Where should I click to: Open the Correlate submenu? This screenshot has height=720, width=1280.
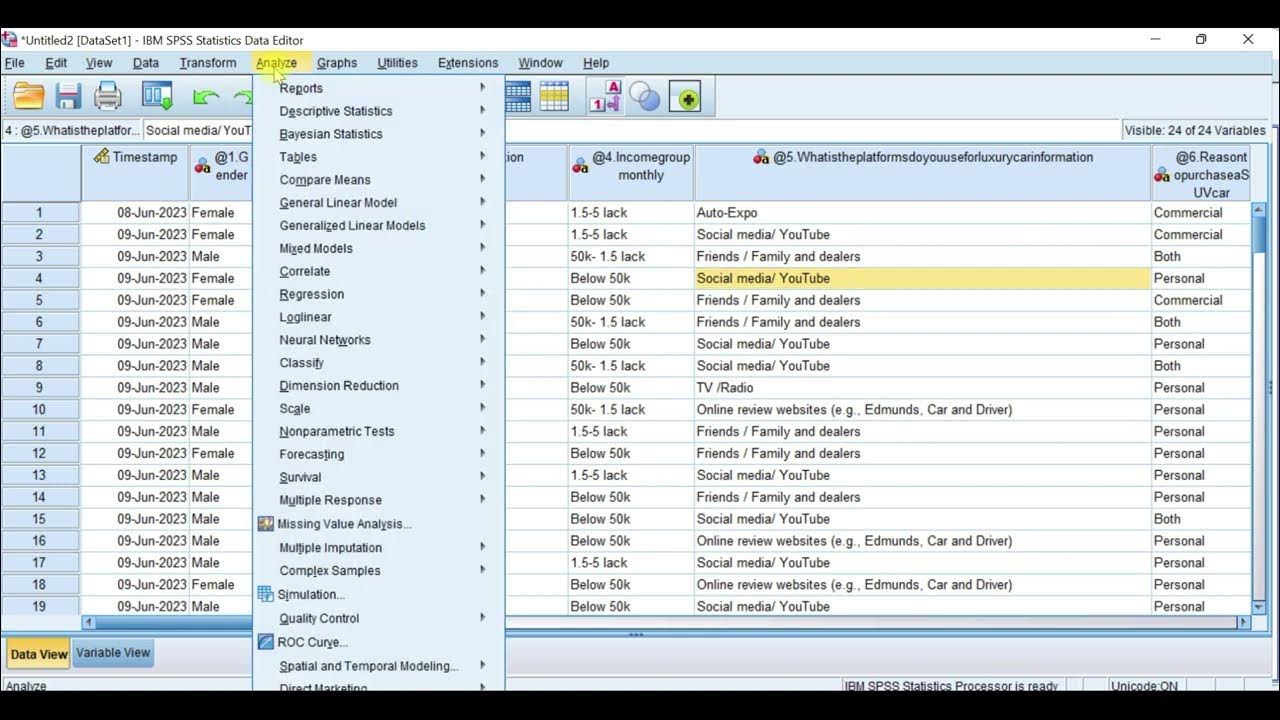[x=379, y=271]
